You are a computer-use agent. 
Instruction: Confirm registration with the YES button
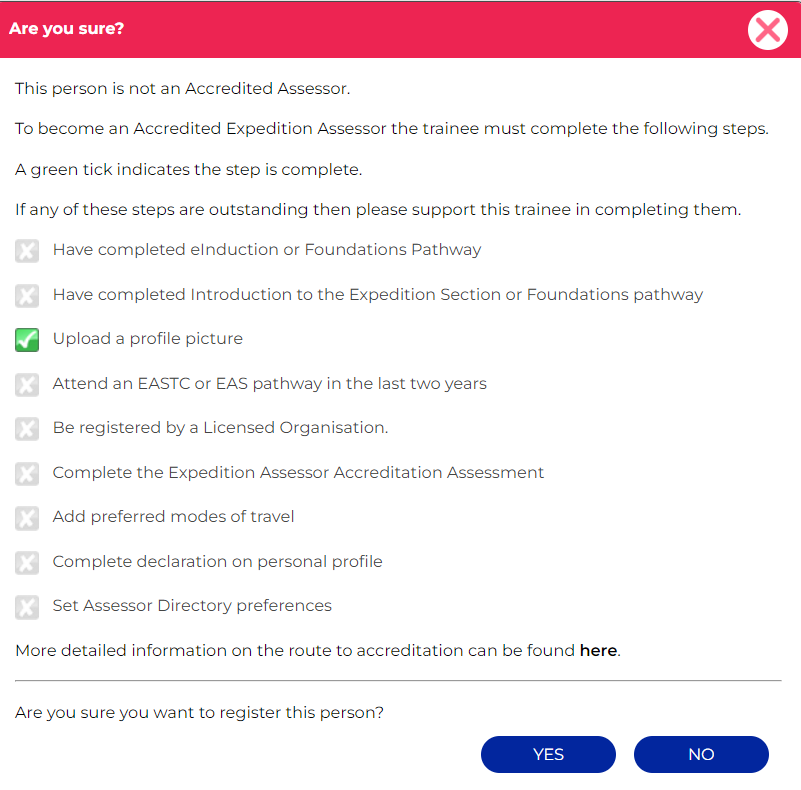[x=548, y=754]
